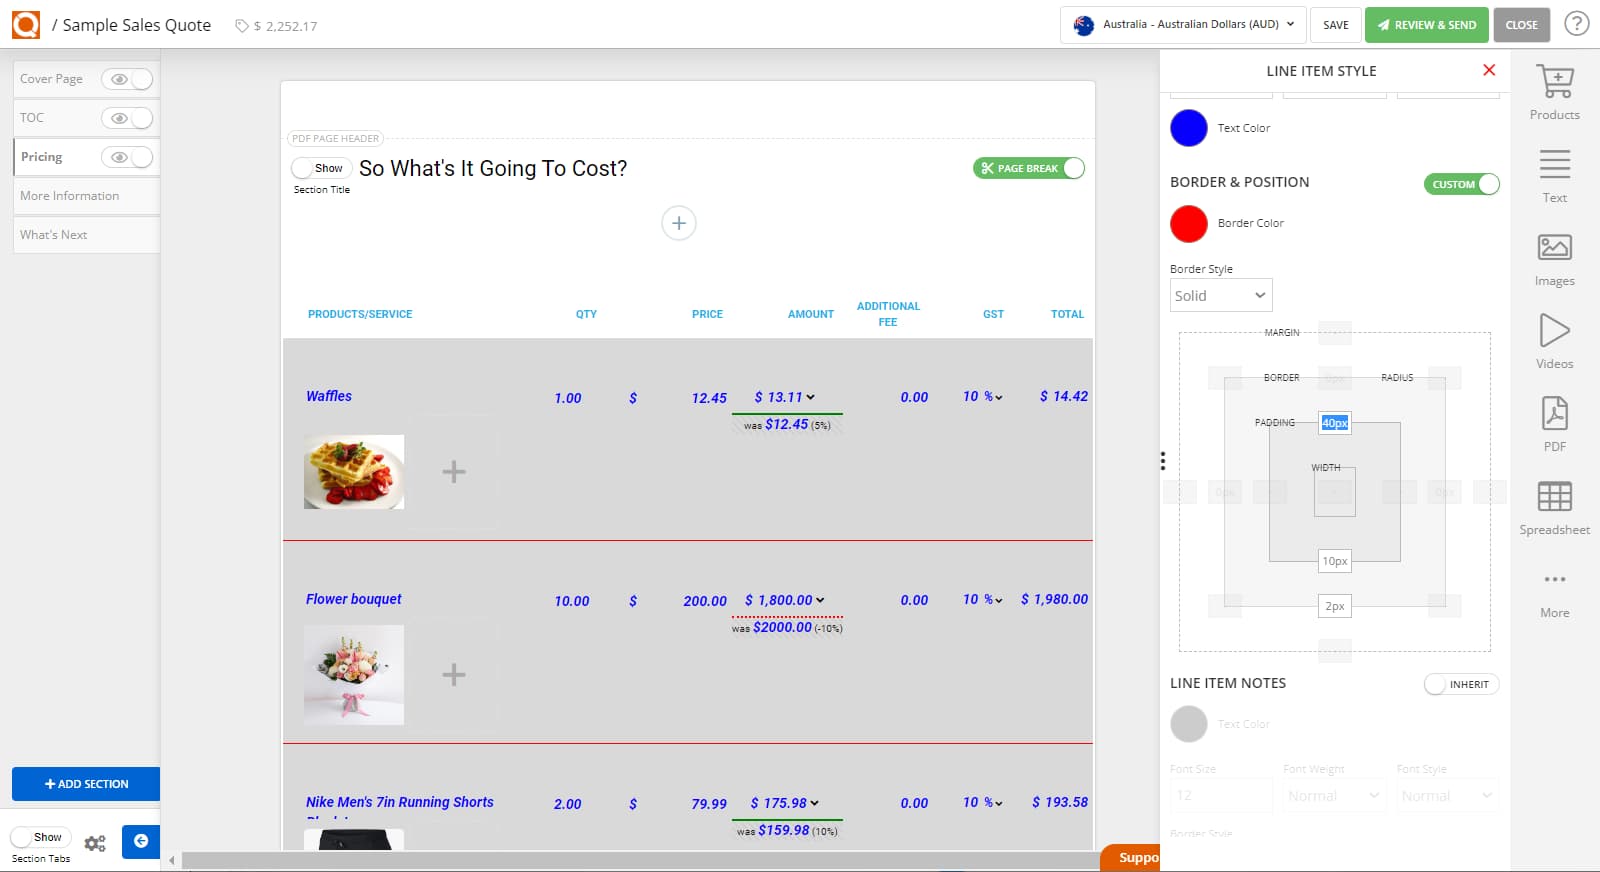Screen dimensions: 1600x872
Task: Click the plus circle to add content
Action: [678, 223]
